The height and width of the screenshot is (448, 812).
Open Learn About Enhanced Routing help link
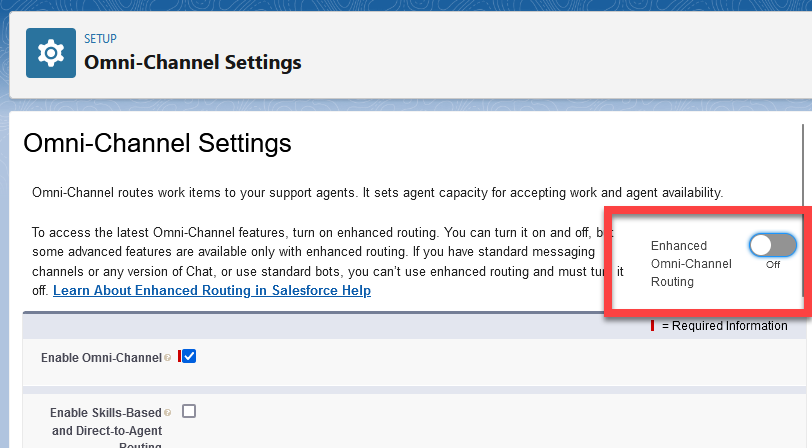click(x=212, y=291)
